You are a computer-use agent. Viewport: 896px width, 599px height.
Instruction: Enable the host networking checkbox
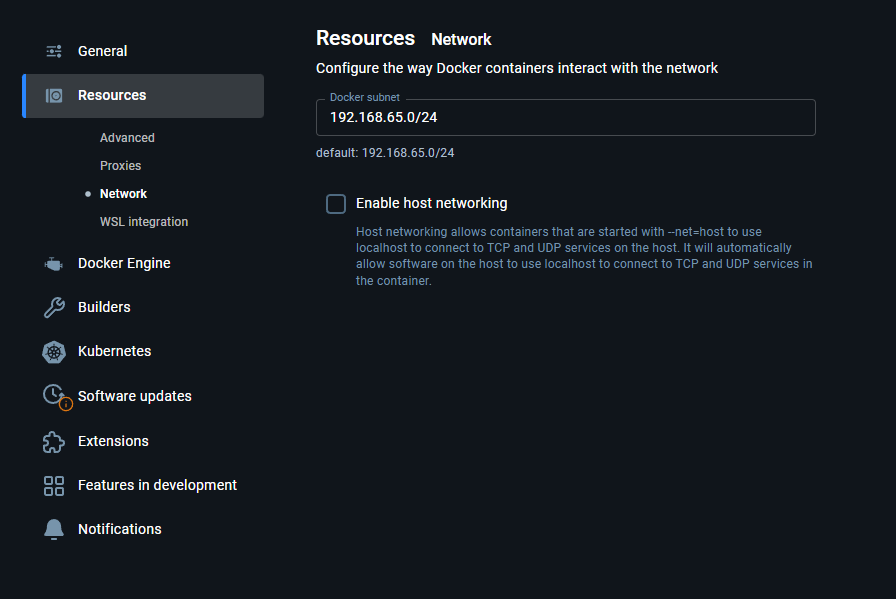tap(336, 203)
